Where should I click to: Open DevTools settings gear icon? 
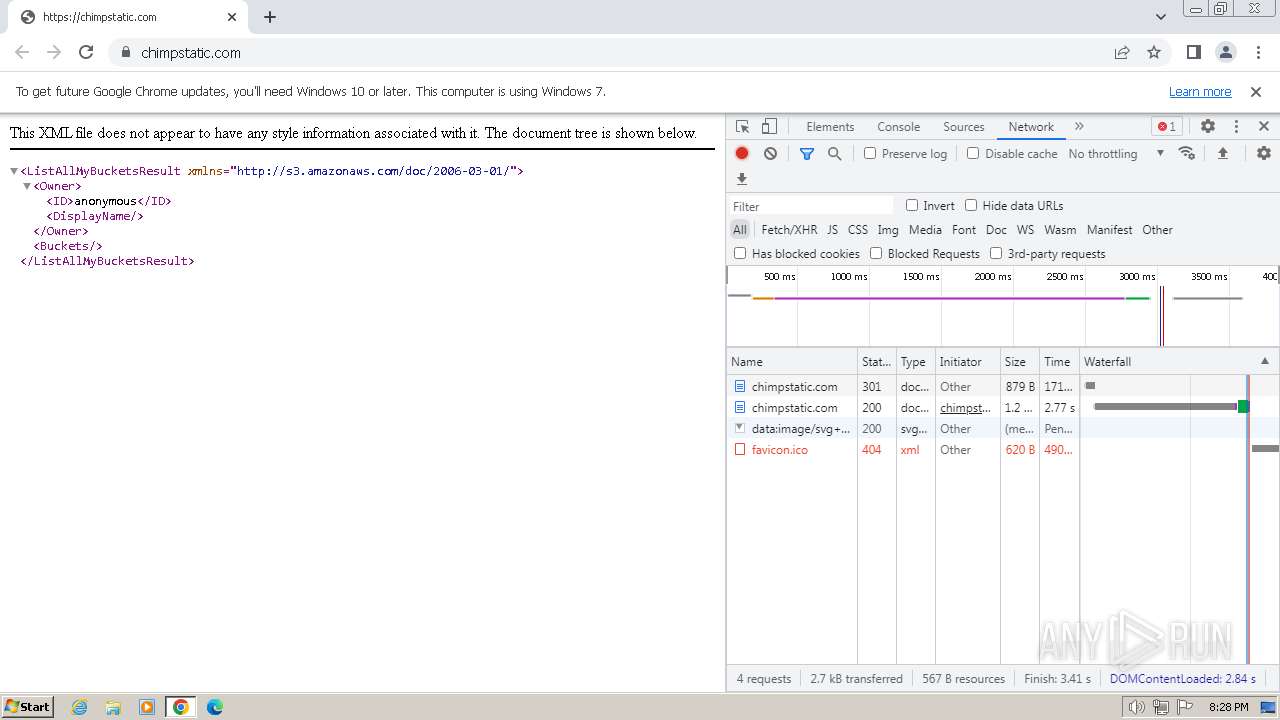1208,127
